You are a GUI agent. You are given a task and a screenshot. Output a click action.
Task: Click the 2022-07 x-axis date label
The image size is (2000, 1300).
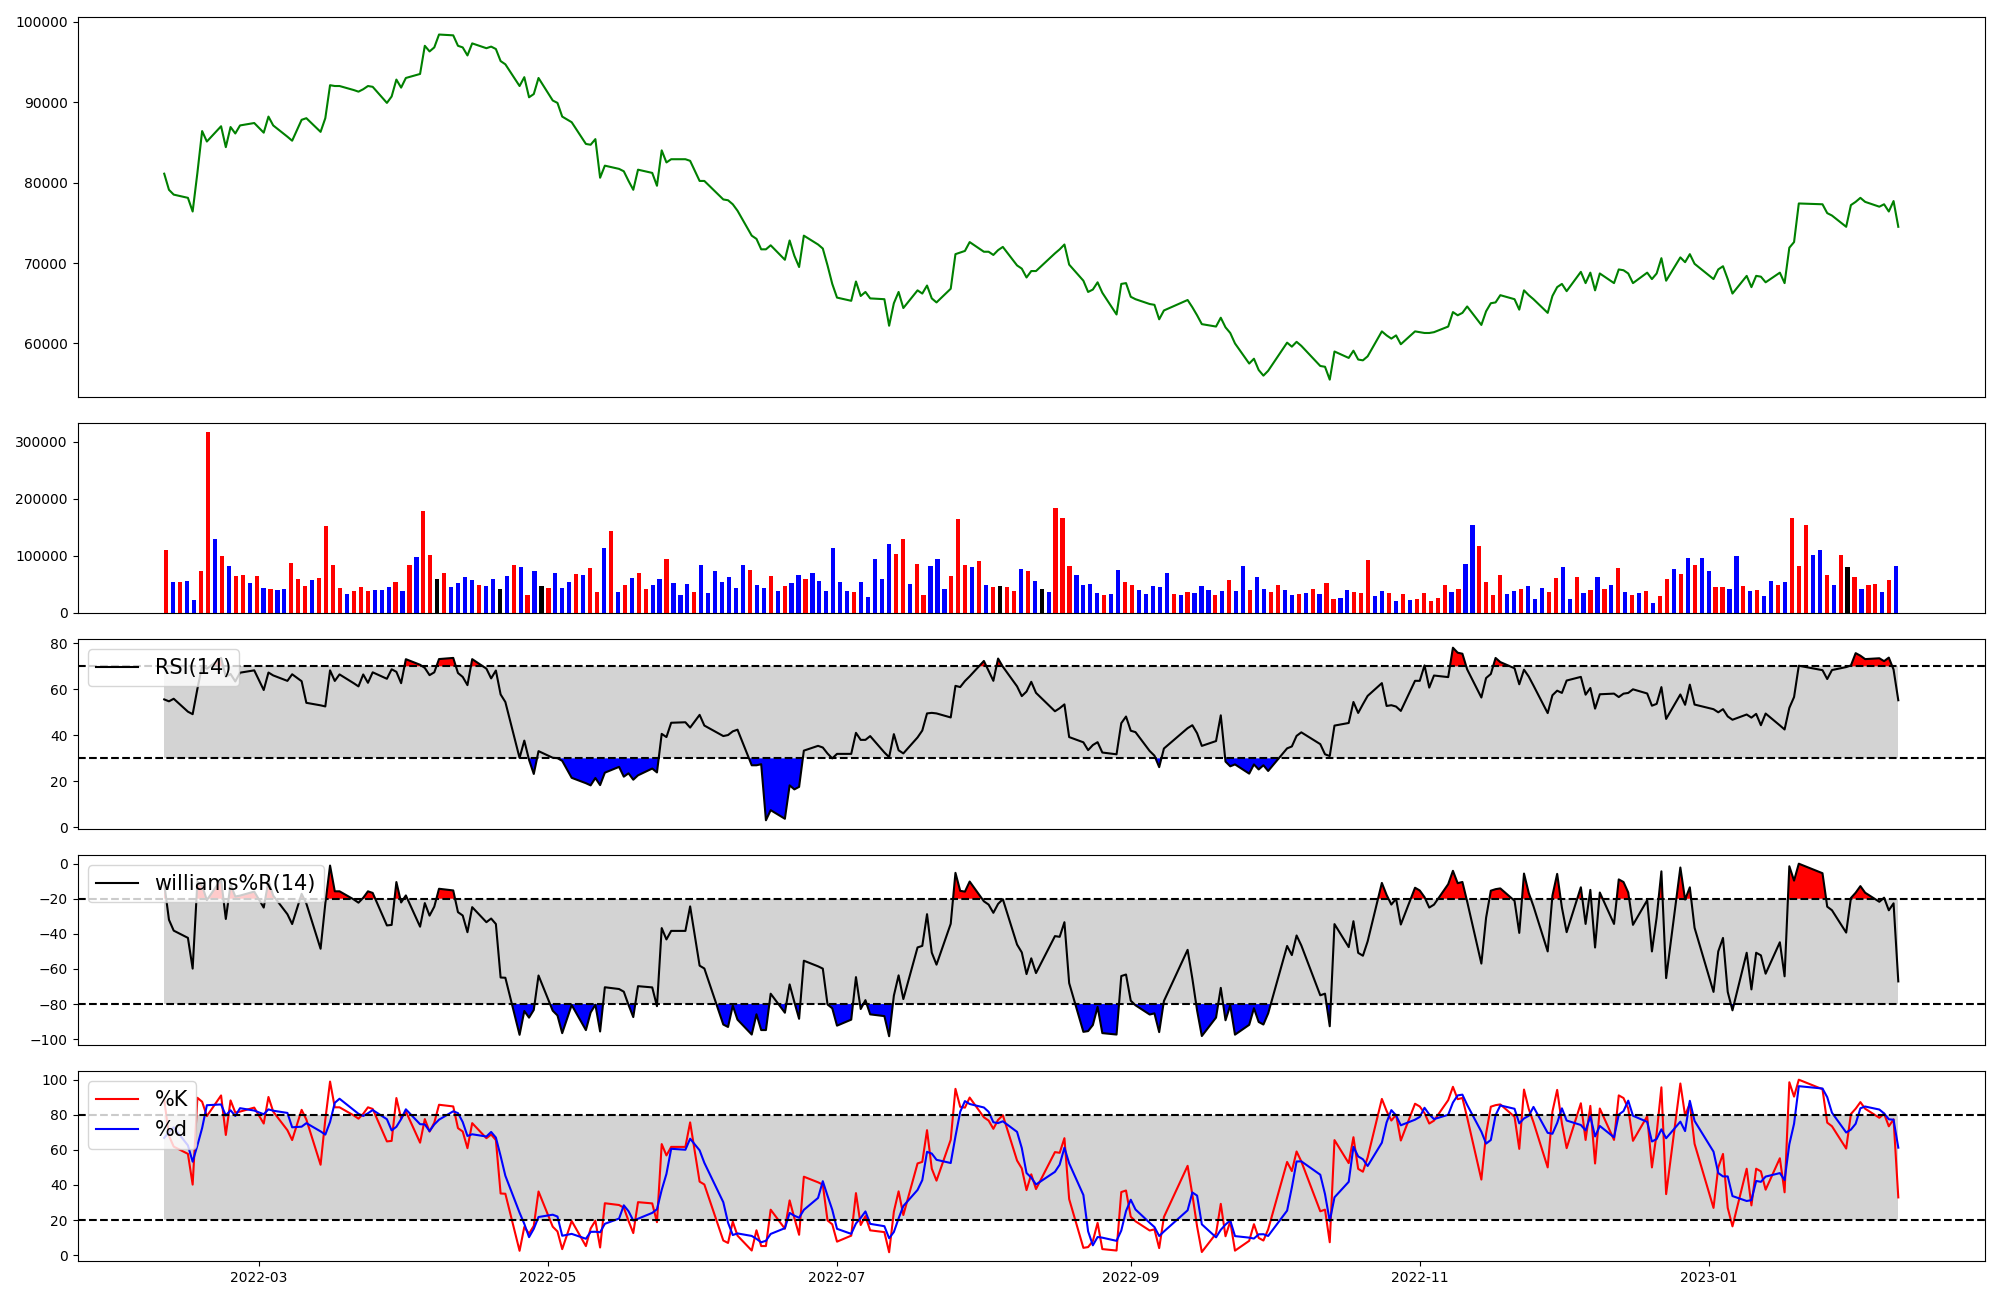(836, 1277)
